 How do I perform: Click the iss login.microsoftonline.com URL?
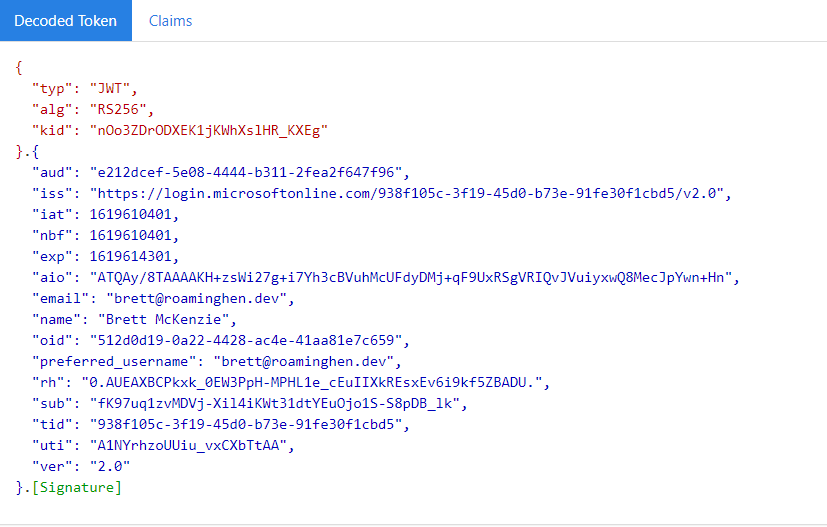coord(407,194)
